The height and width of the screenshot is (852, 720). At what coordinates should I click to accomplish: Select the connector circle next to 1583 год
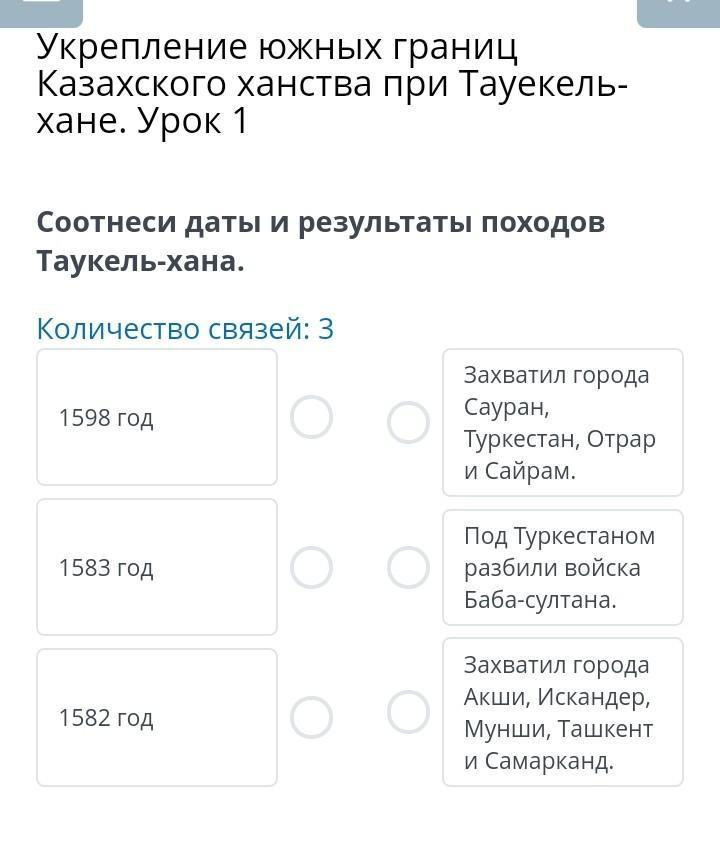click(311, 567)
